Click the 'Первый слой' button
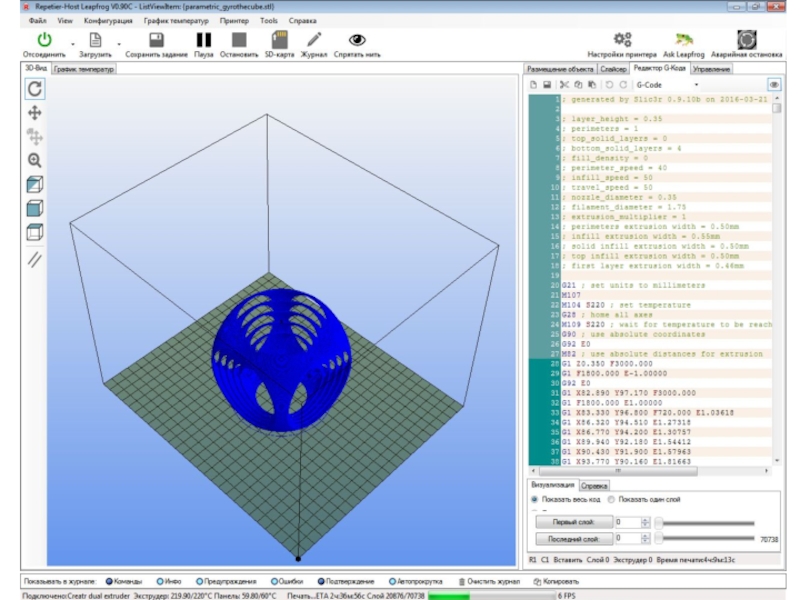Screen dimensions: 800x600 [x=573, y=522]
